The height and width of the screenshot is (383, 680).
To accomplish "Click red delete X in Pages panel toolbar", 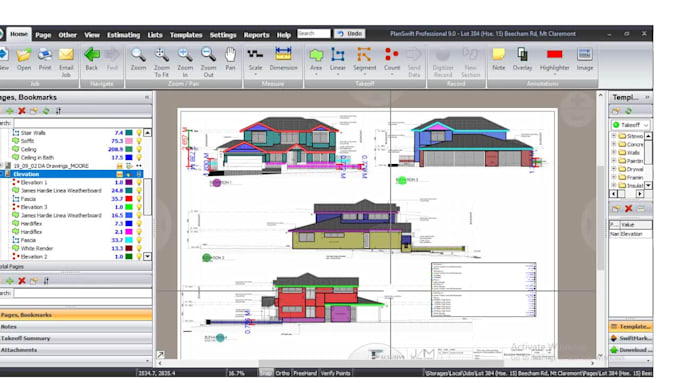I will point(22,111).
